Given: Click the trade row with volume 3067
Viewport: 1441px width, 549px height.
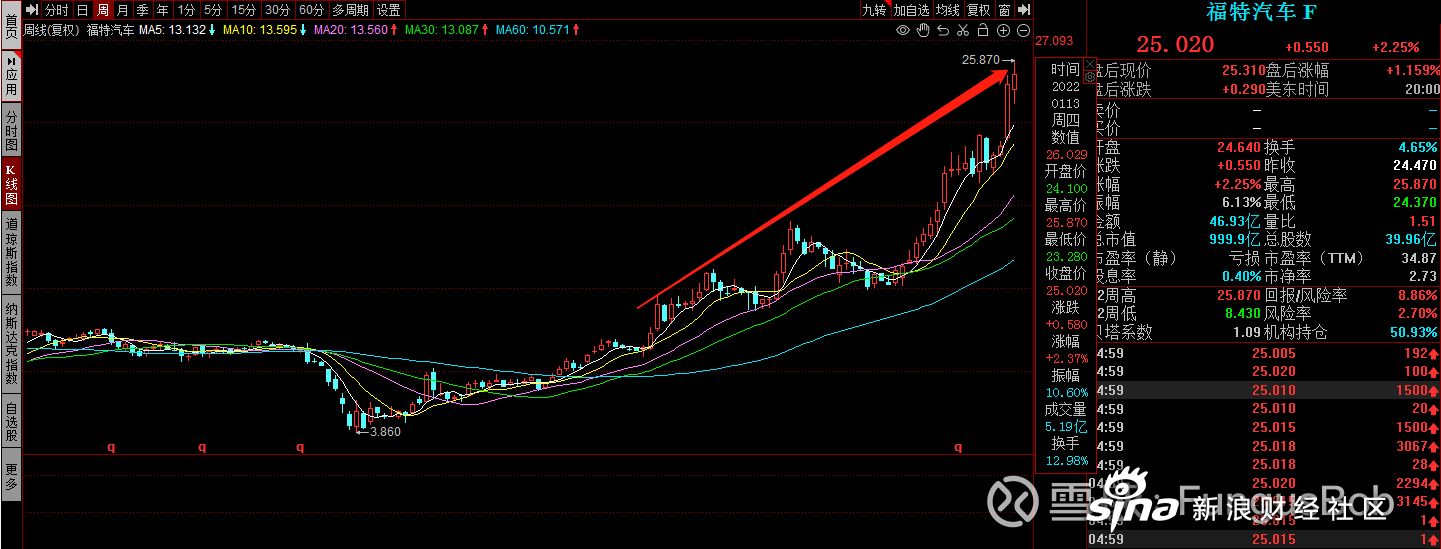Looking at the screenshot, I should (x=1265, y=447).
